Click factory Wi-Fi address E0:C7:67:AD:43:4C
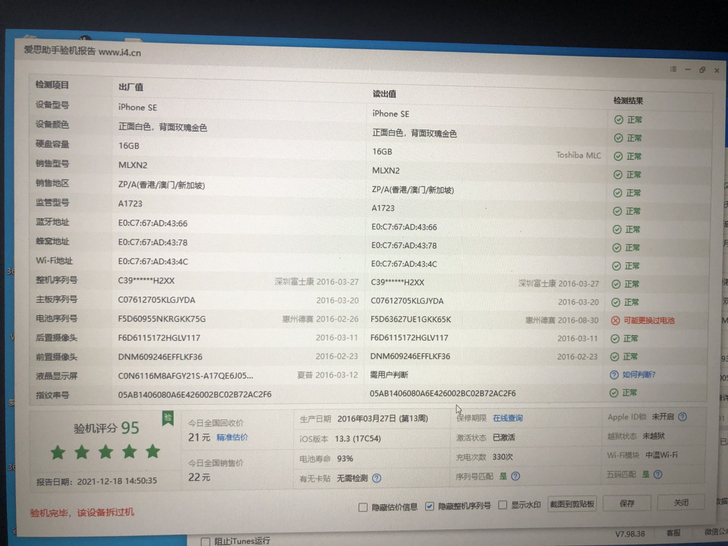728x546 pixels. 153,261
